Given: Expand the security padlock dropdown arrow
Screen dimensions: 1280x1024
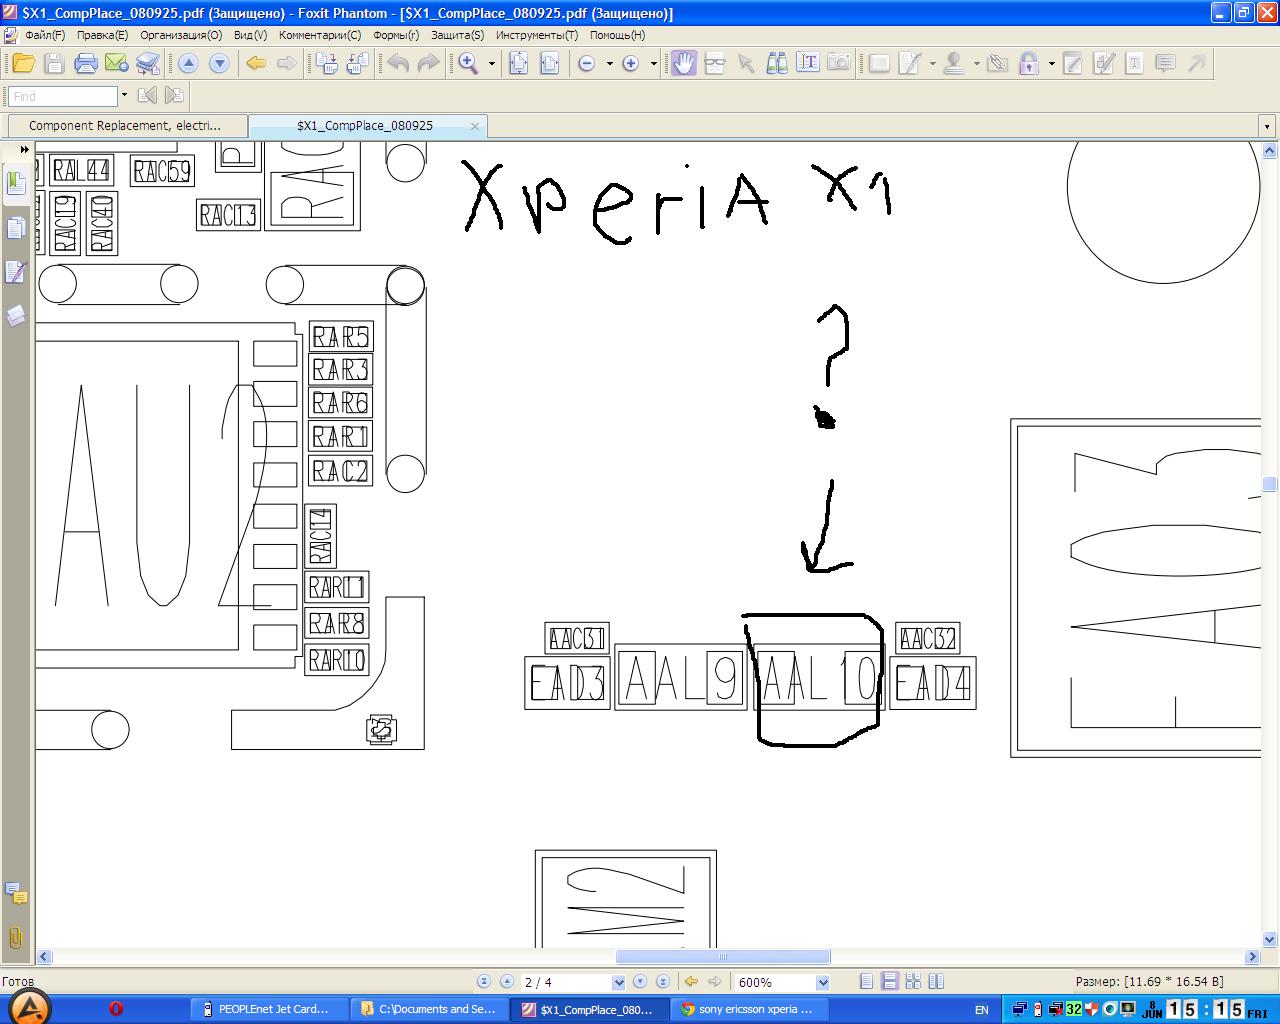Looking at the screenshot, I should click(x=1052, y=63).
